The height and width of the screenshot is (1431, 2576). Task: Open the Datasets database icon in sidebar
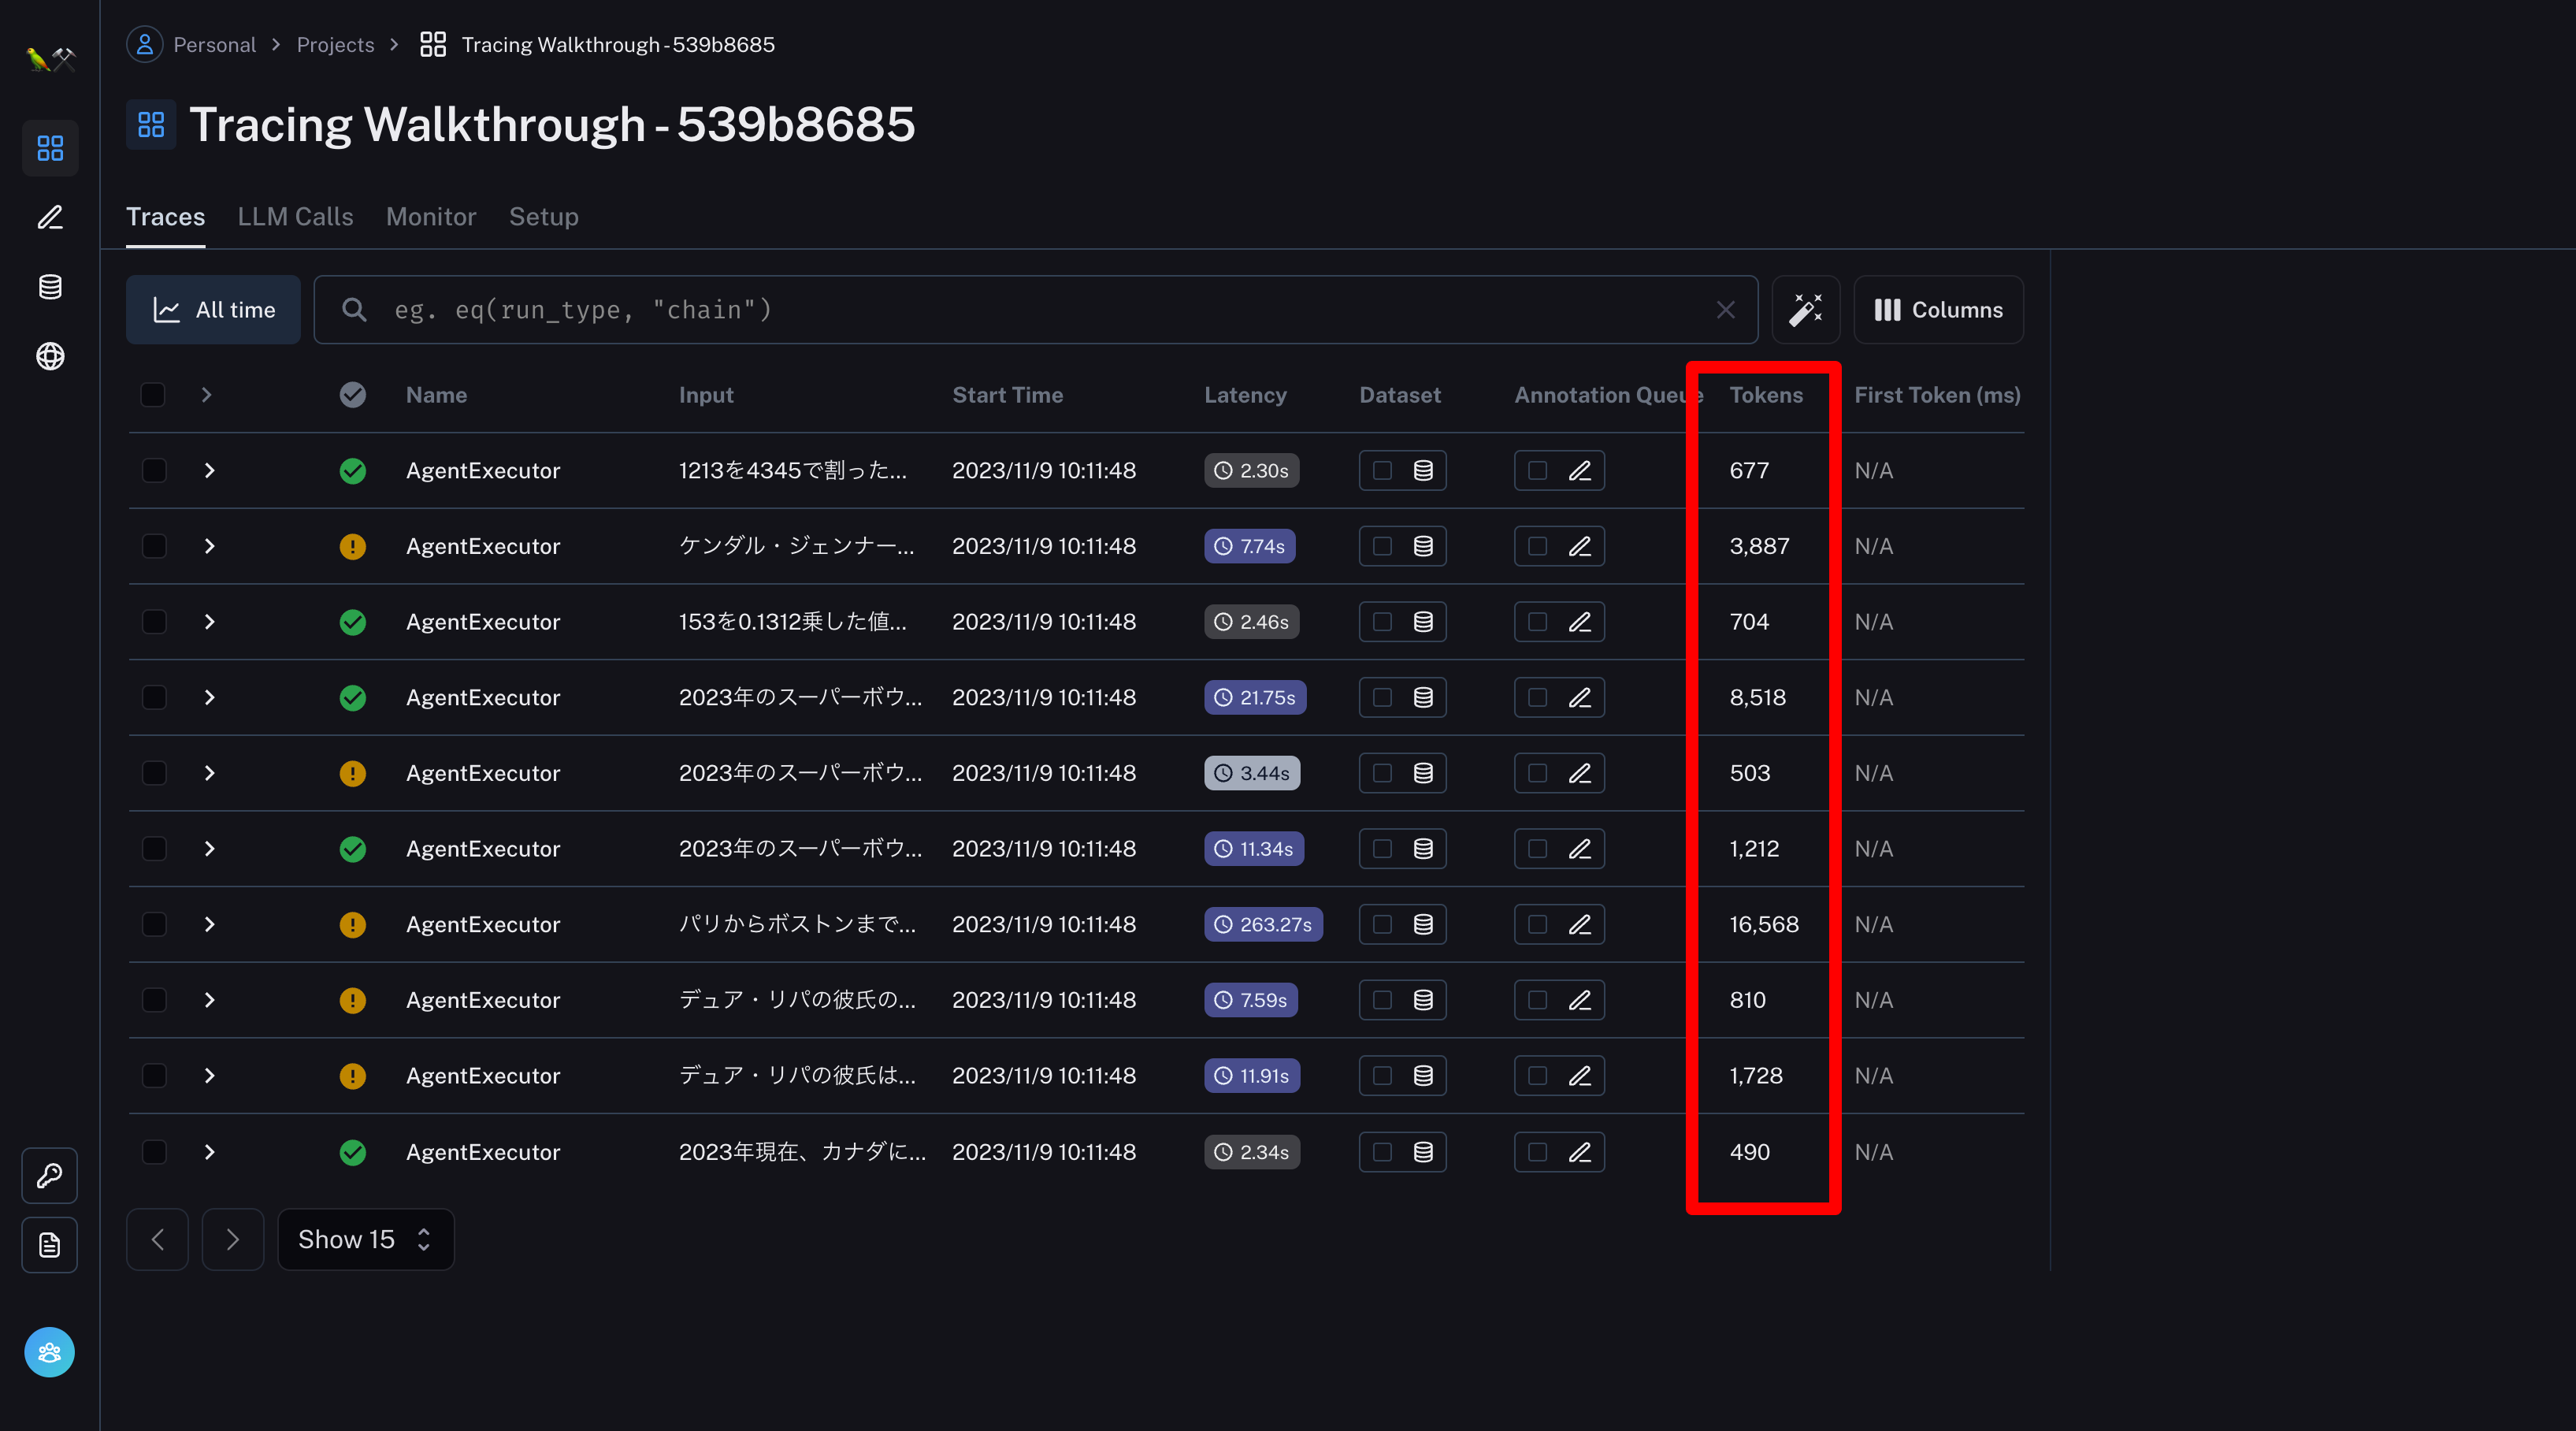[x=50, y=287]
